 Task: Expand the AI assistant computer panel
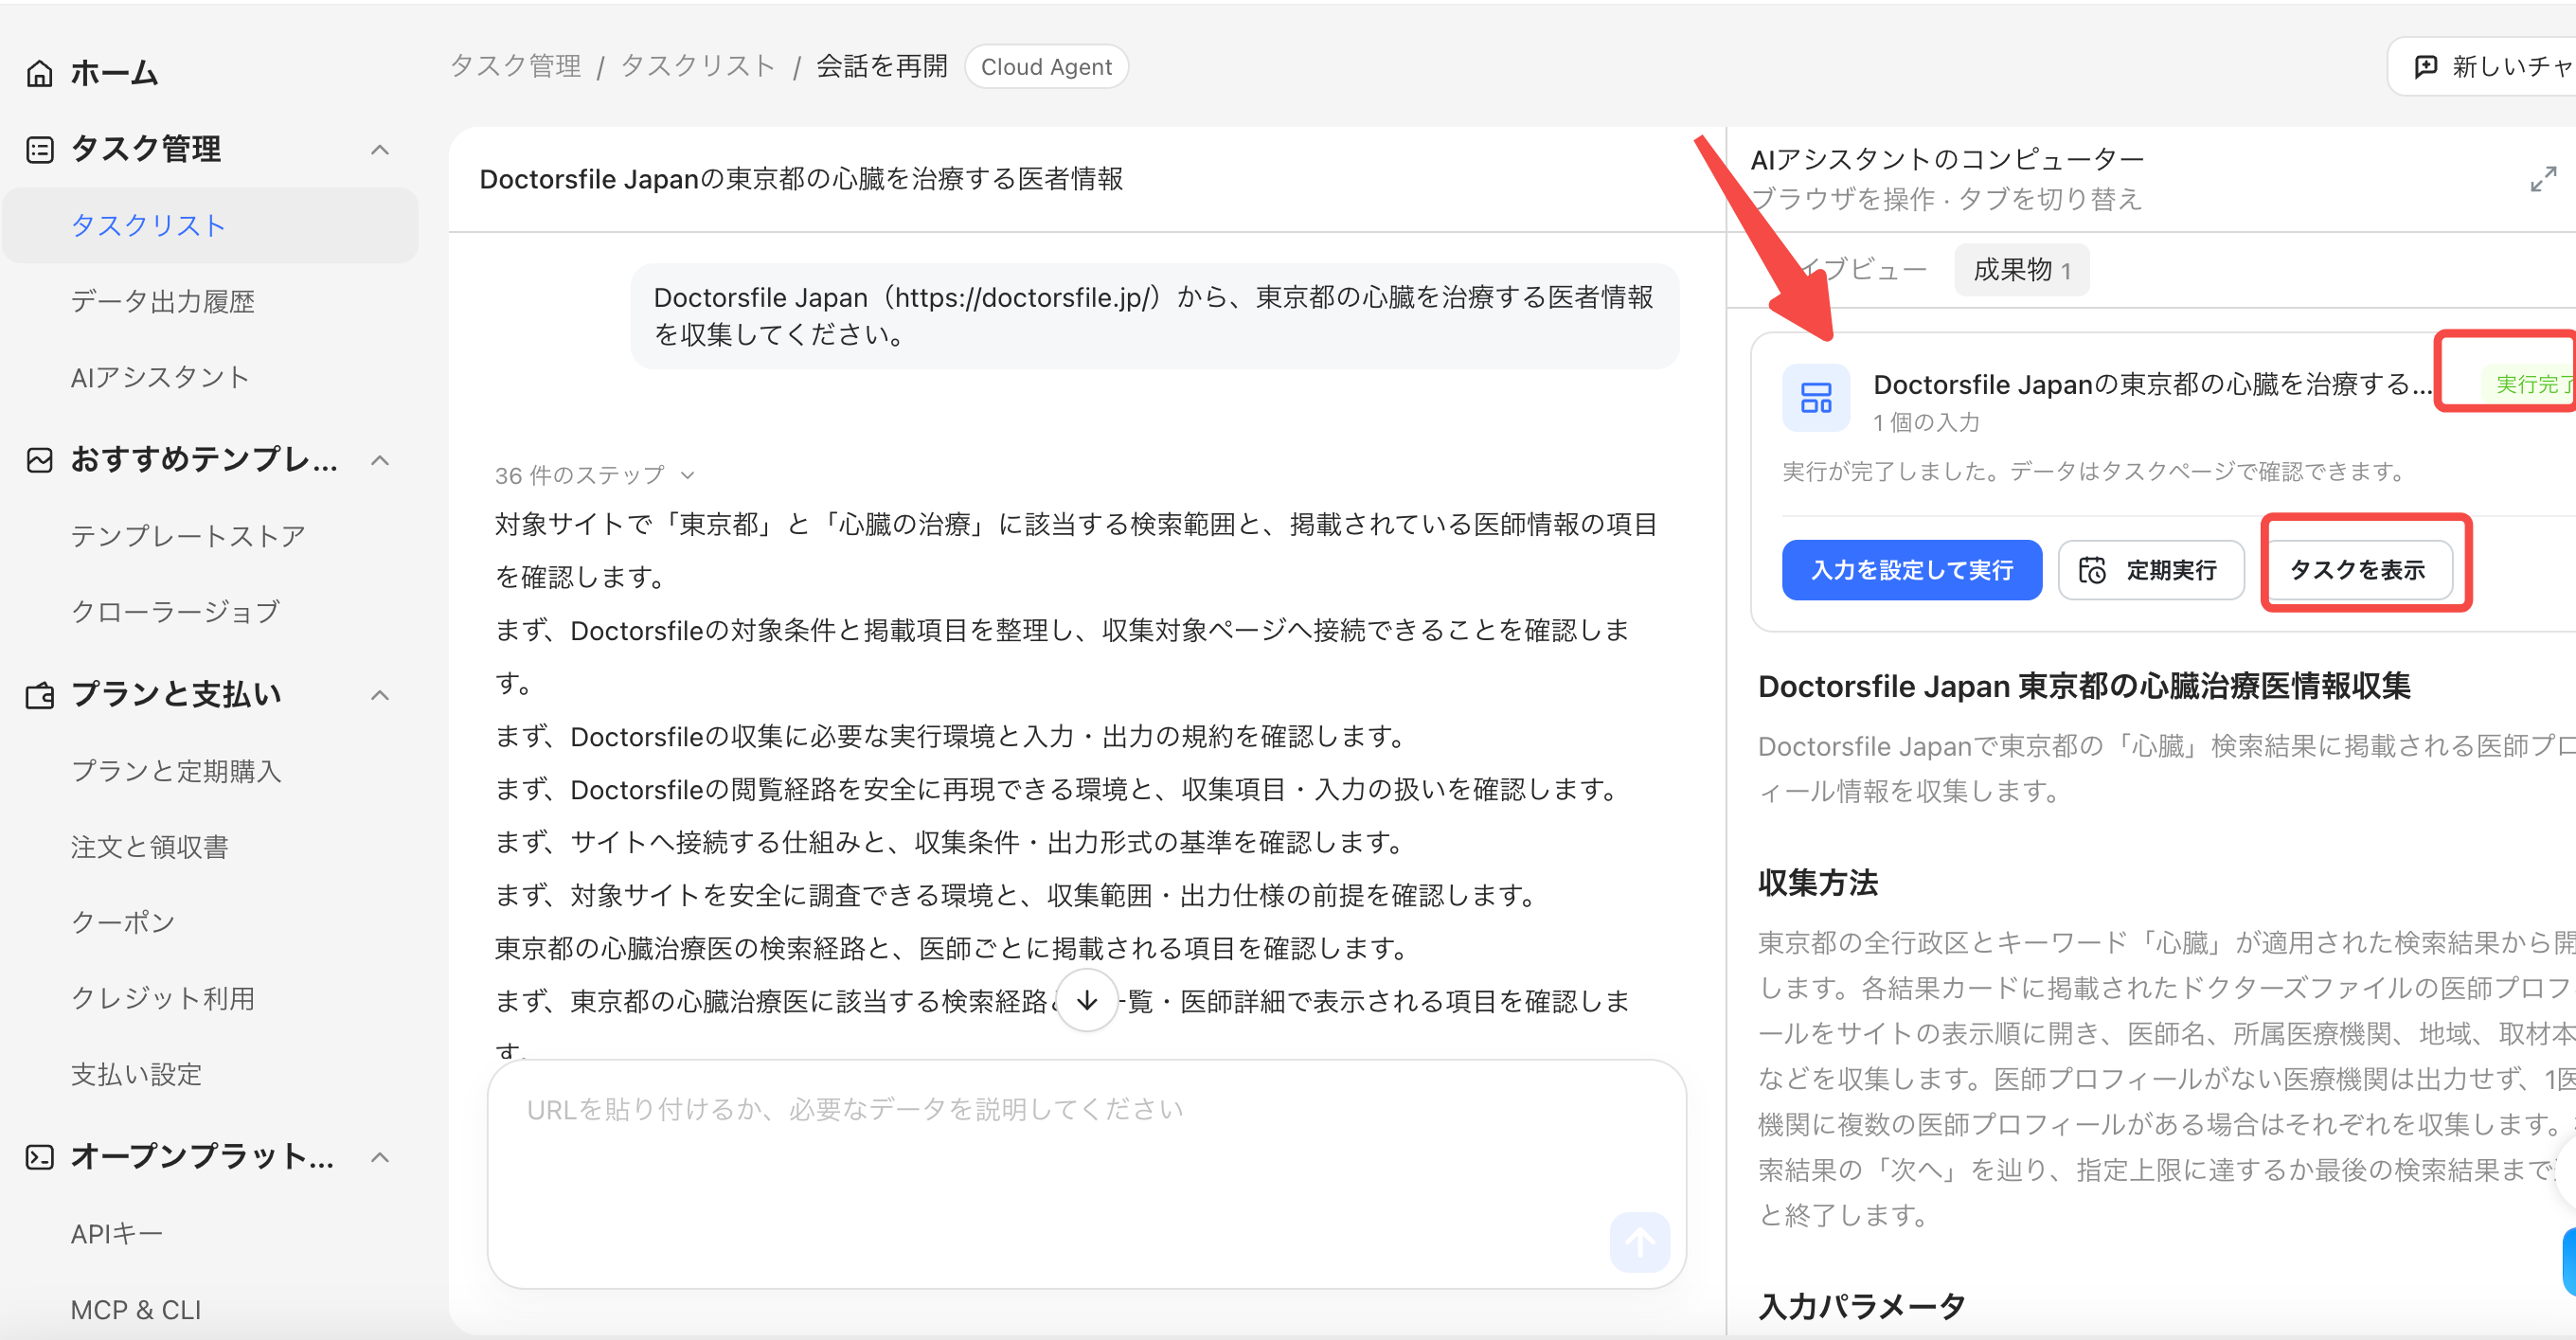coord(2543,179)
